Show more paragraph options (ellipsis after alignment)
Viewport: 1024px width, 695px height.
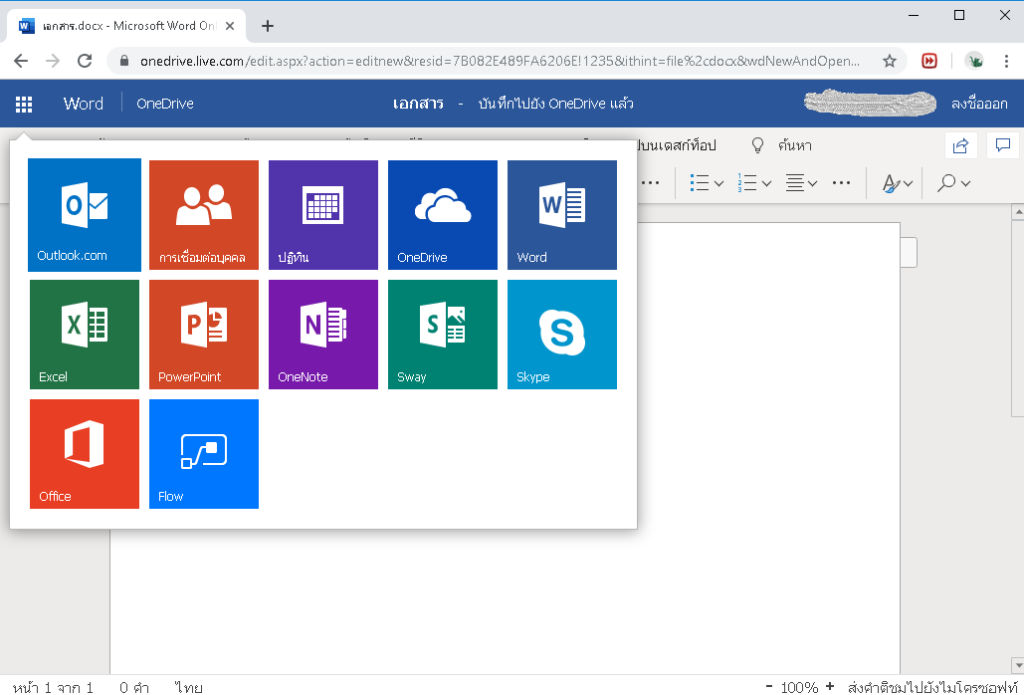(x=841, y=184)
